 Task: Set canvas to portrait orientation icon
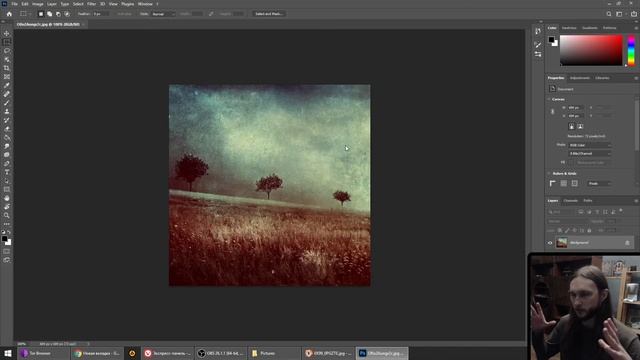571,127
